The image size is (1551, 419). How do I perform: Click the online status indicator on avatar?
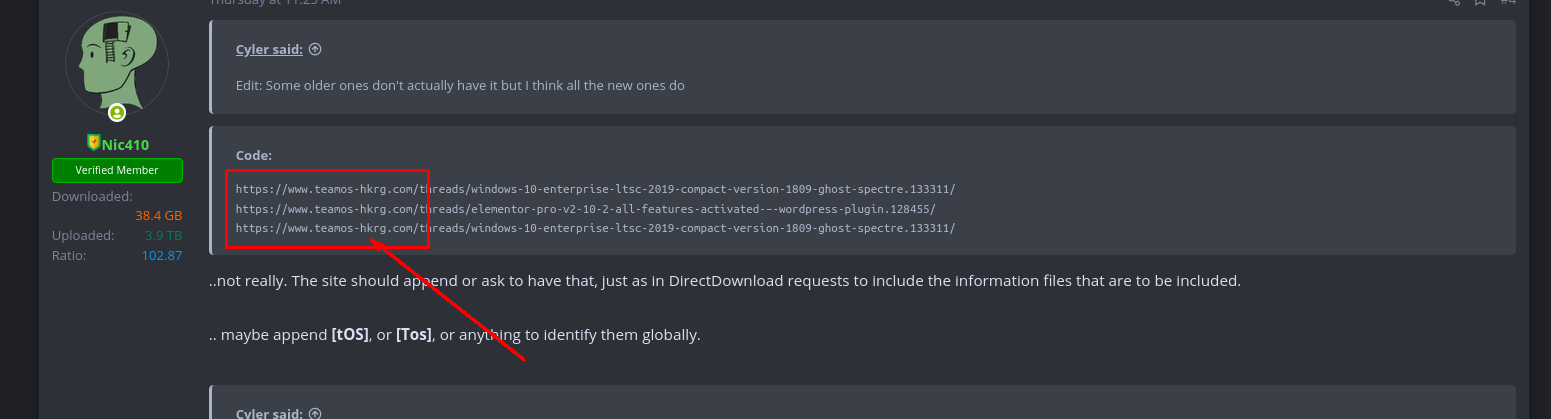117,112
